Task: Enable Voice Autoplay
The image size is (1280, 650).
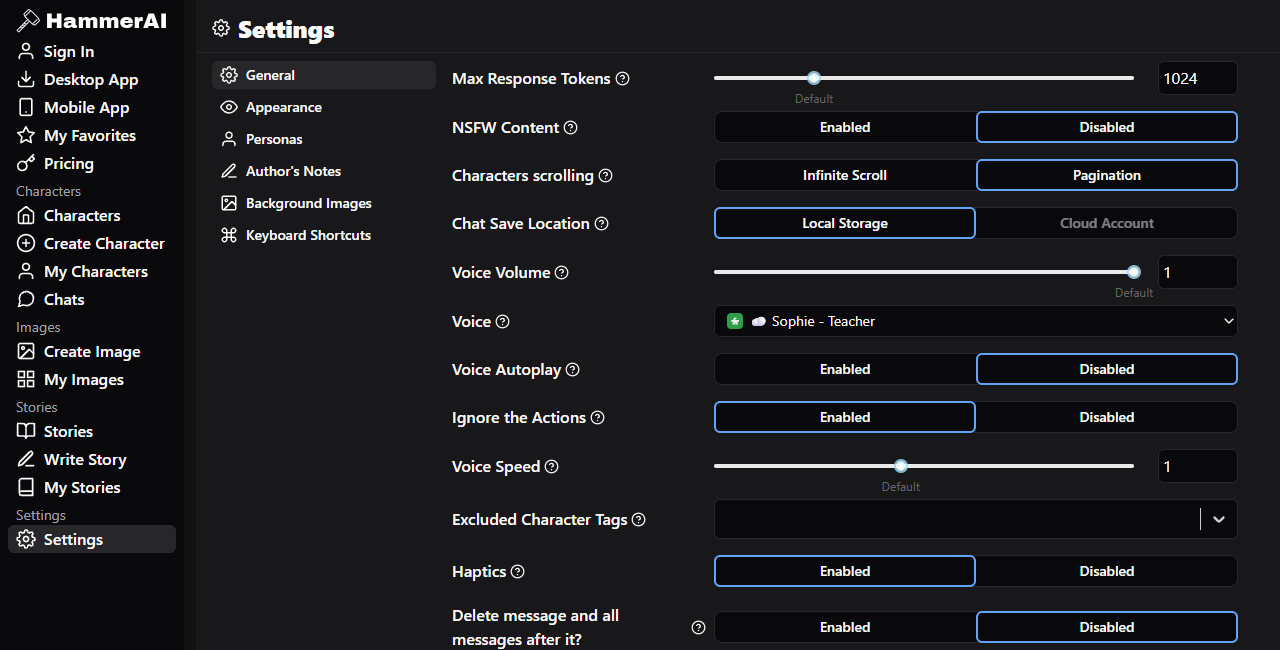Action: click(845, 369)
